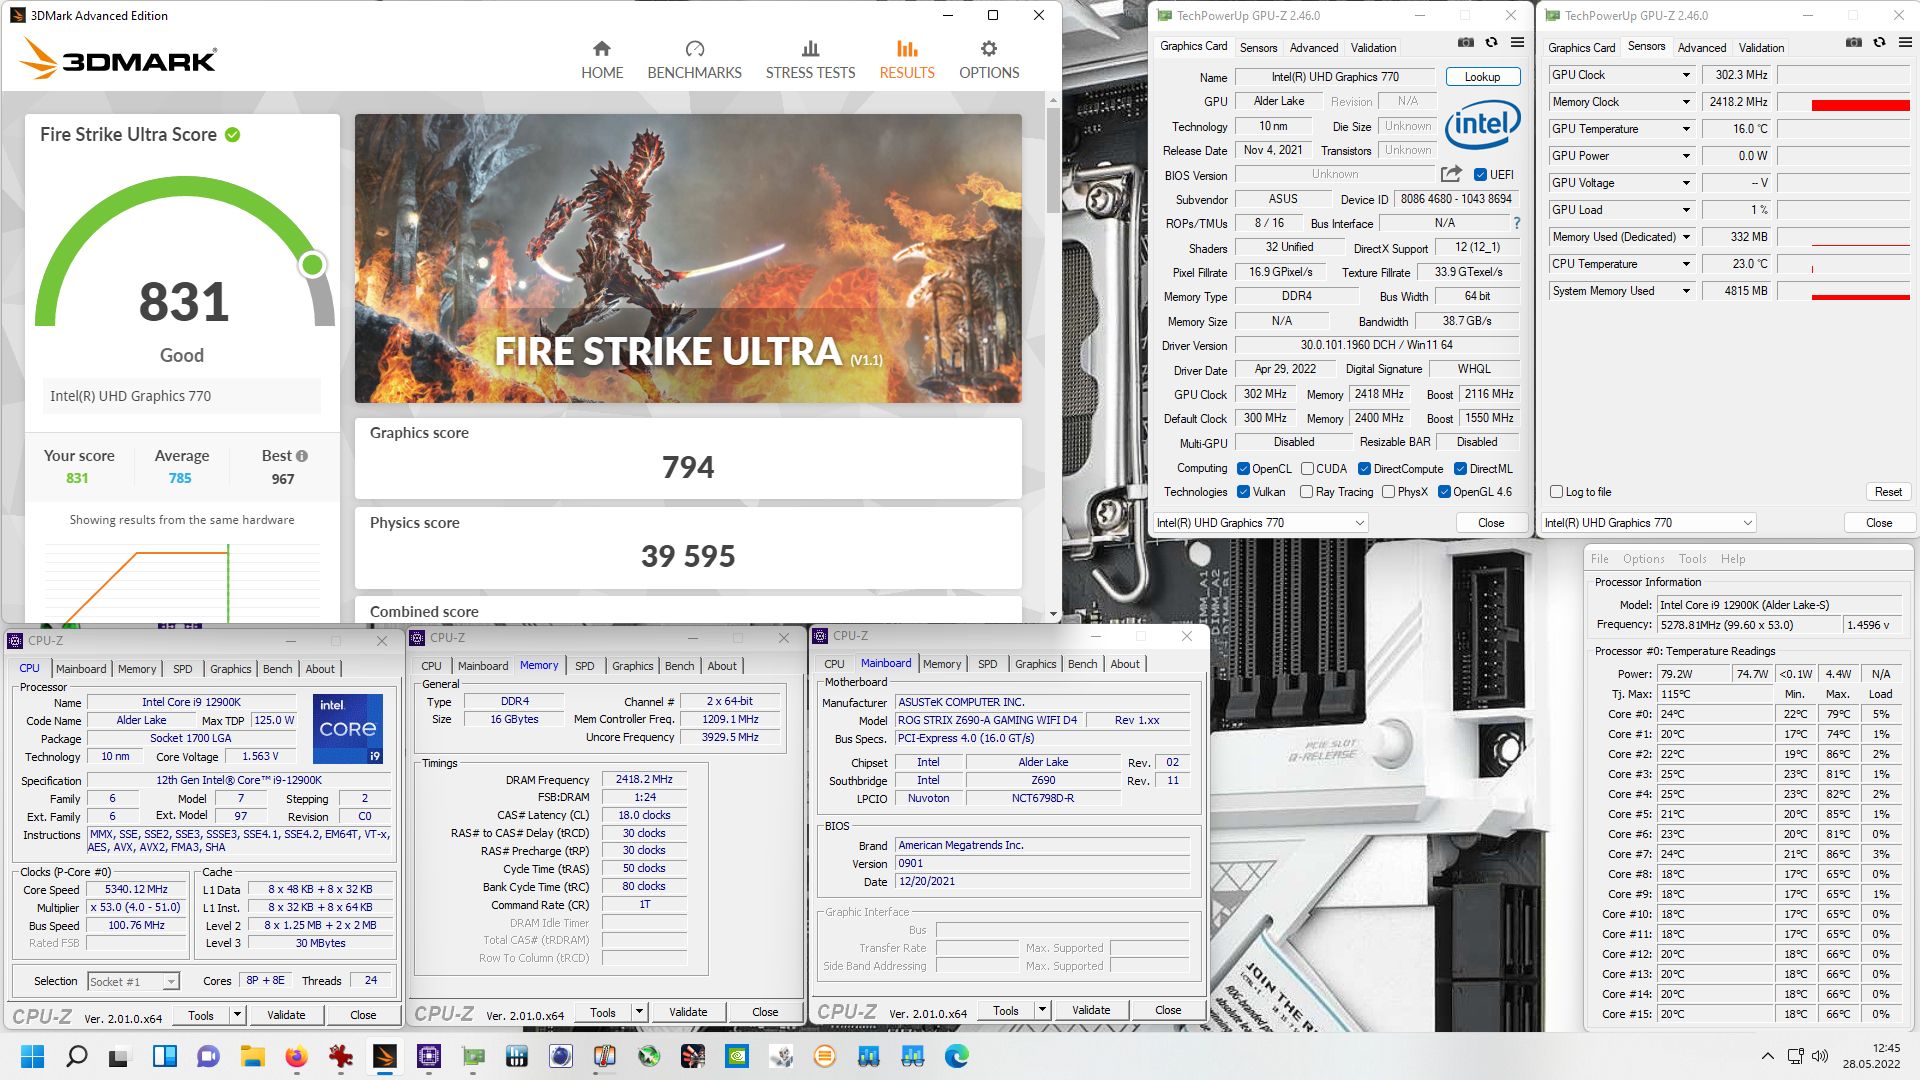1920x1080 pixels.
Task: Open Firefox from the taskbar
Action: pyautogui.click(x=296, y=1056)
